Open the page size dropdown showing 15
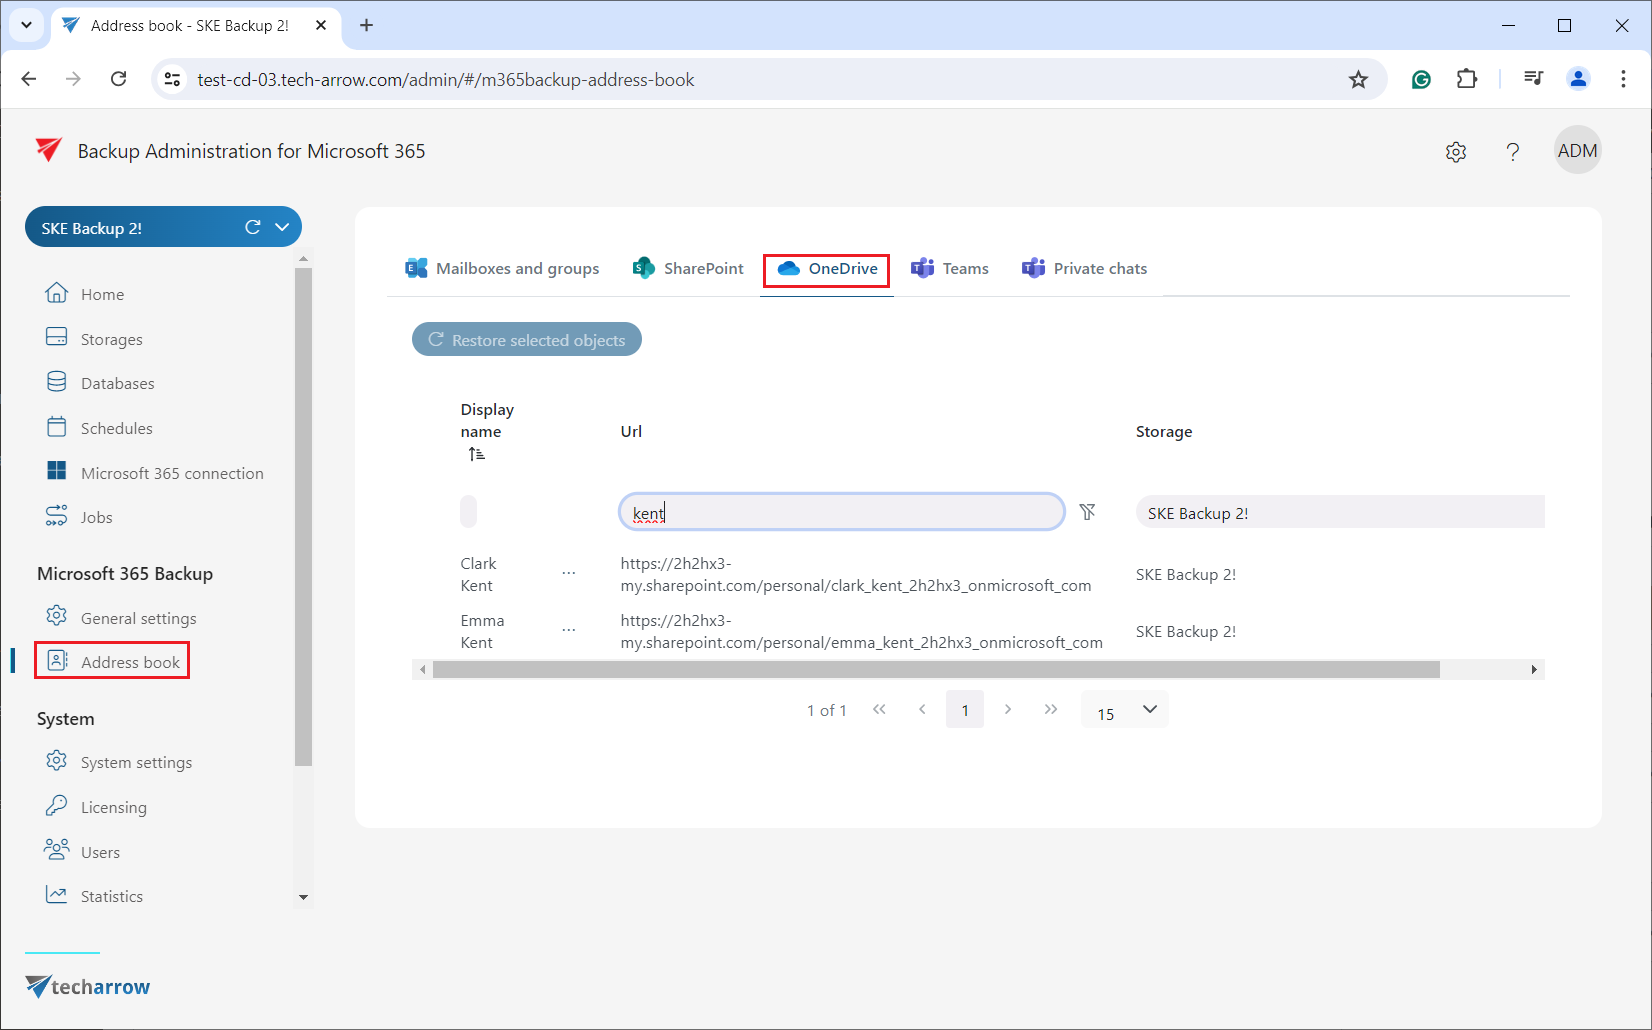The image size is (1652, 1030). point(1125,710)
